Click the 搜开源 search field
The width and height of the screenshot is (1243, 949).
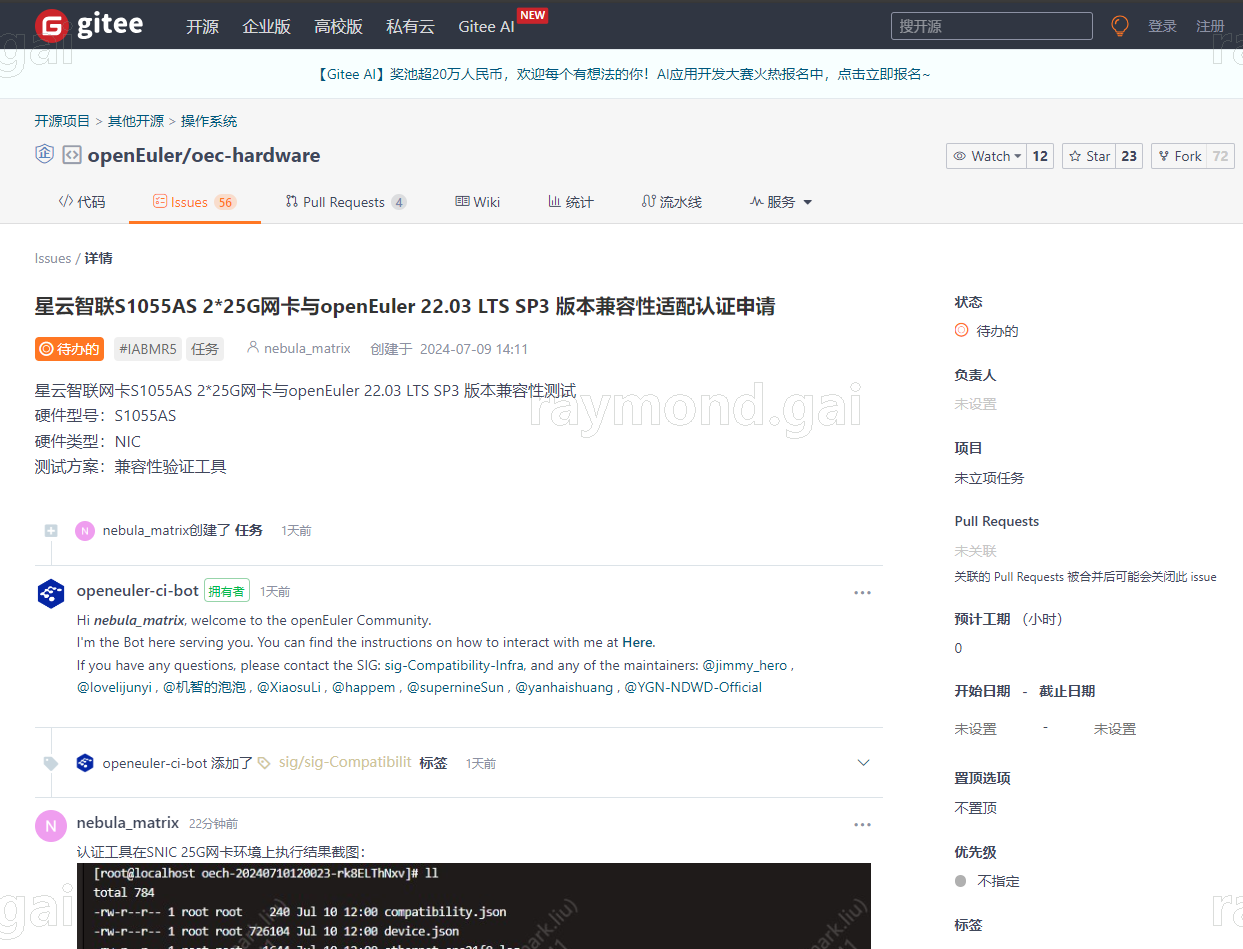click(x=991, y=26)
